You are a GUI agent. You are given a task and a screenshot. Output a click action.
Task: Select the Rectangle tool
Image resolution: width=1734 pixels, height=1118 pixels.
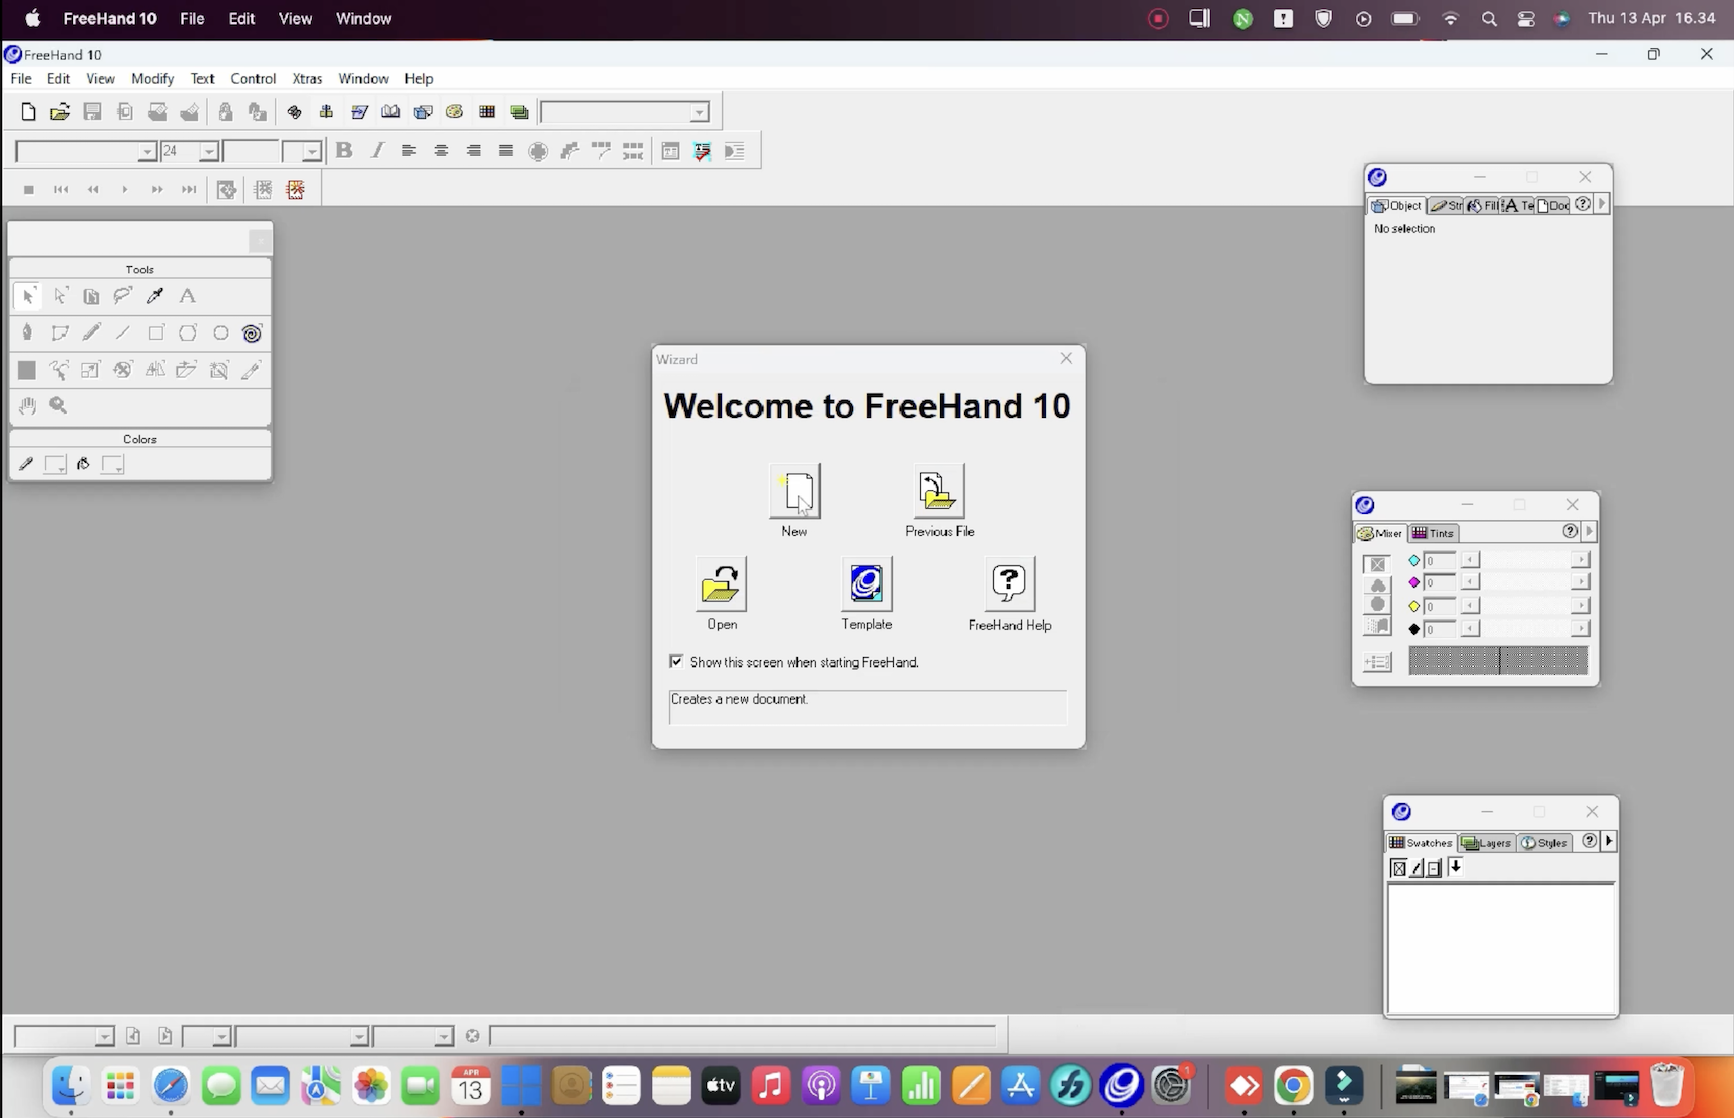156,333
